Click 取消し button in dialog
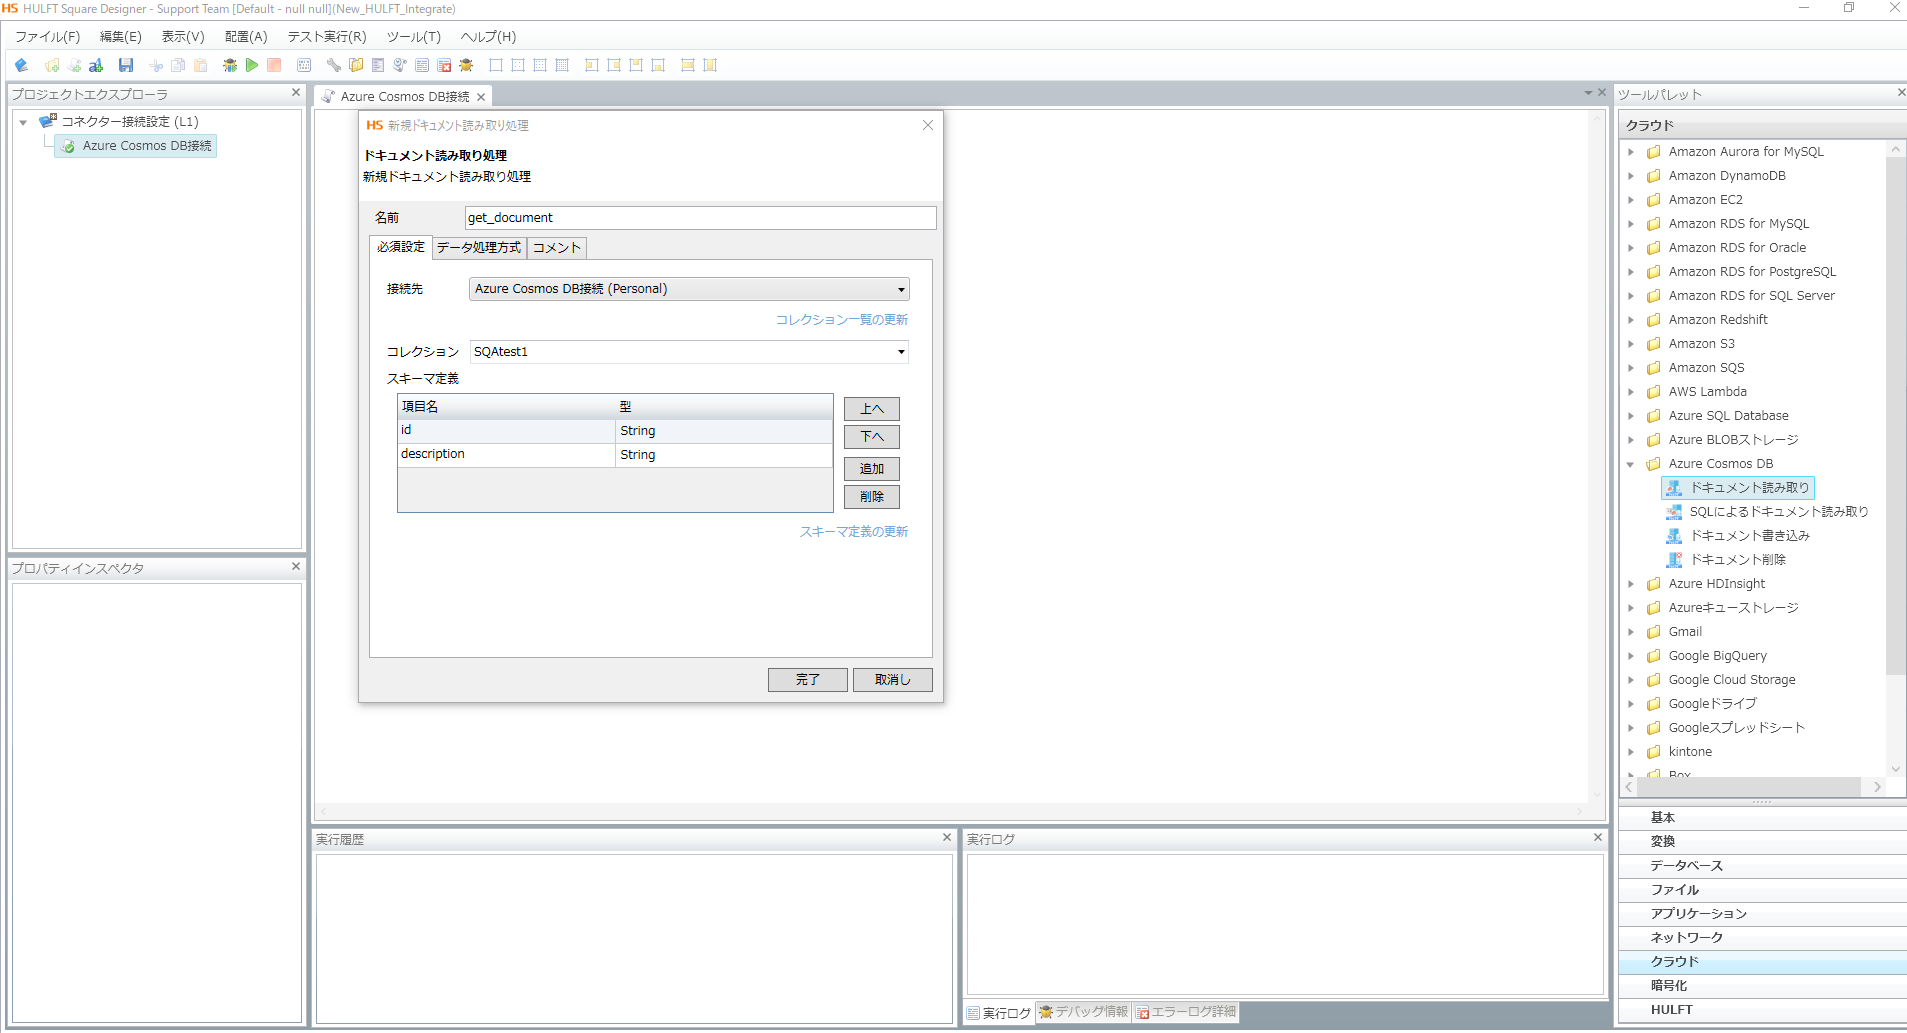The height and width of the screenshot is (1033, 1907). tap(893, 680)
